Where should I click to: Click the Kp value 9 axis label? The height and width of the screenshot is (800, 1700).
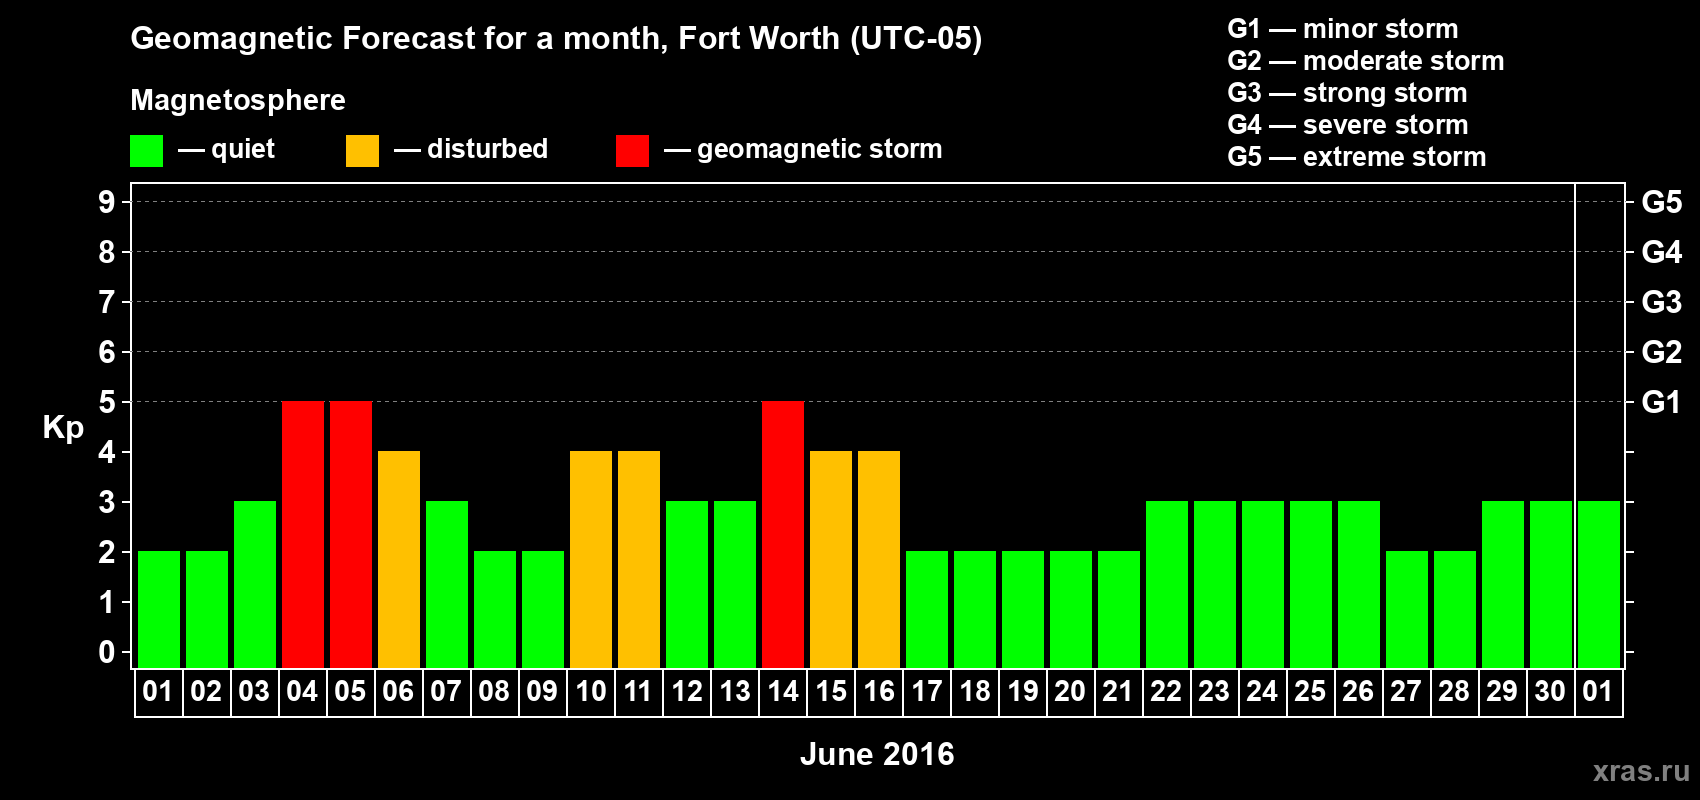[107, 202]
